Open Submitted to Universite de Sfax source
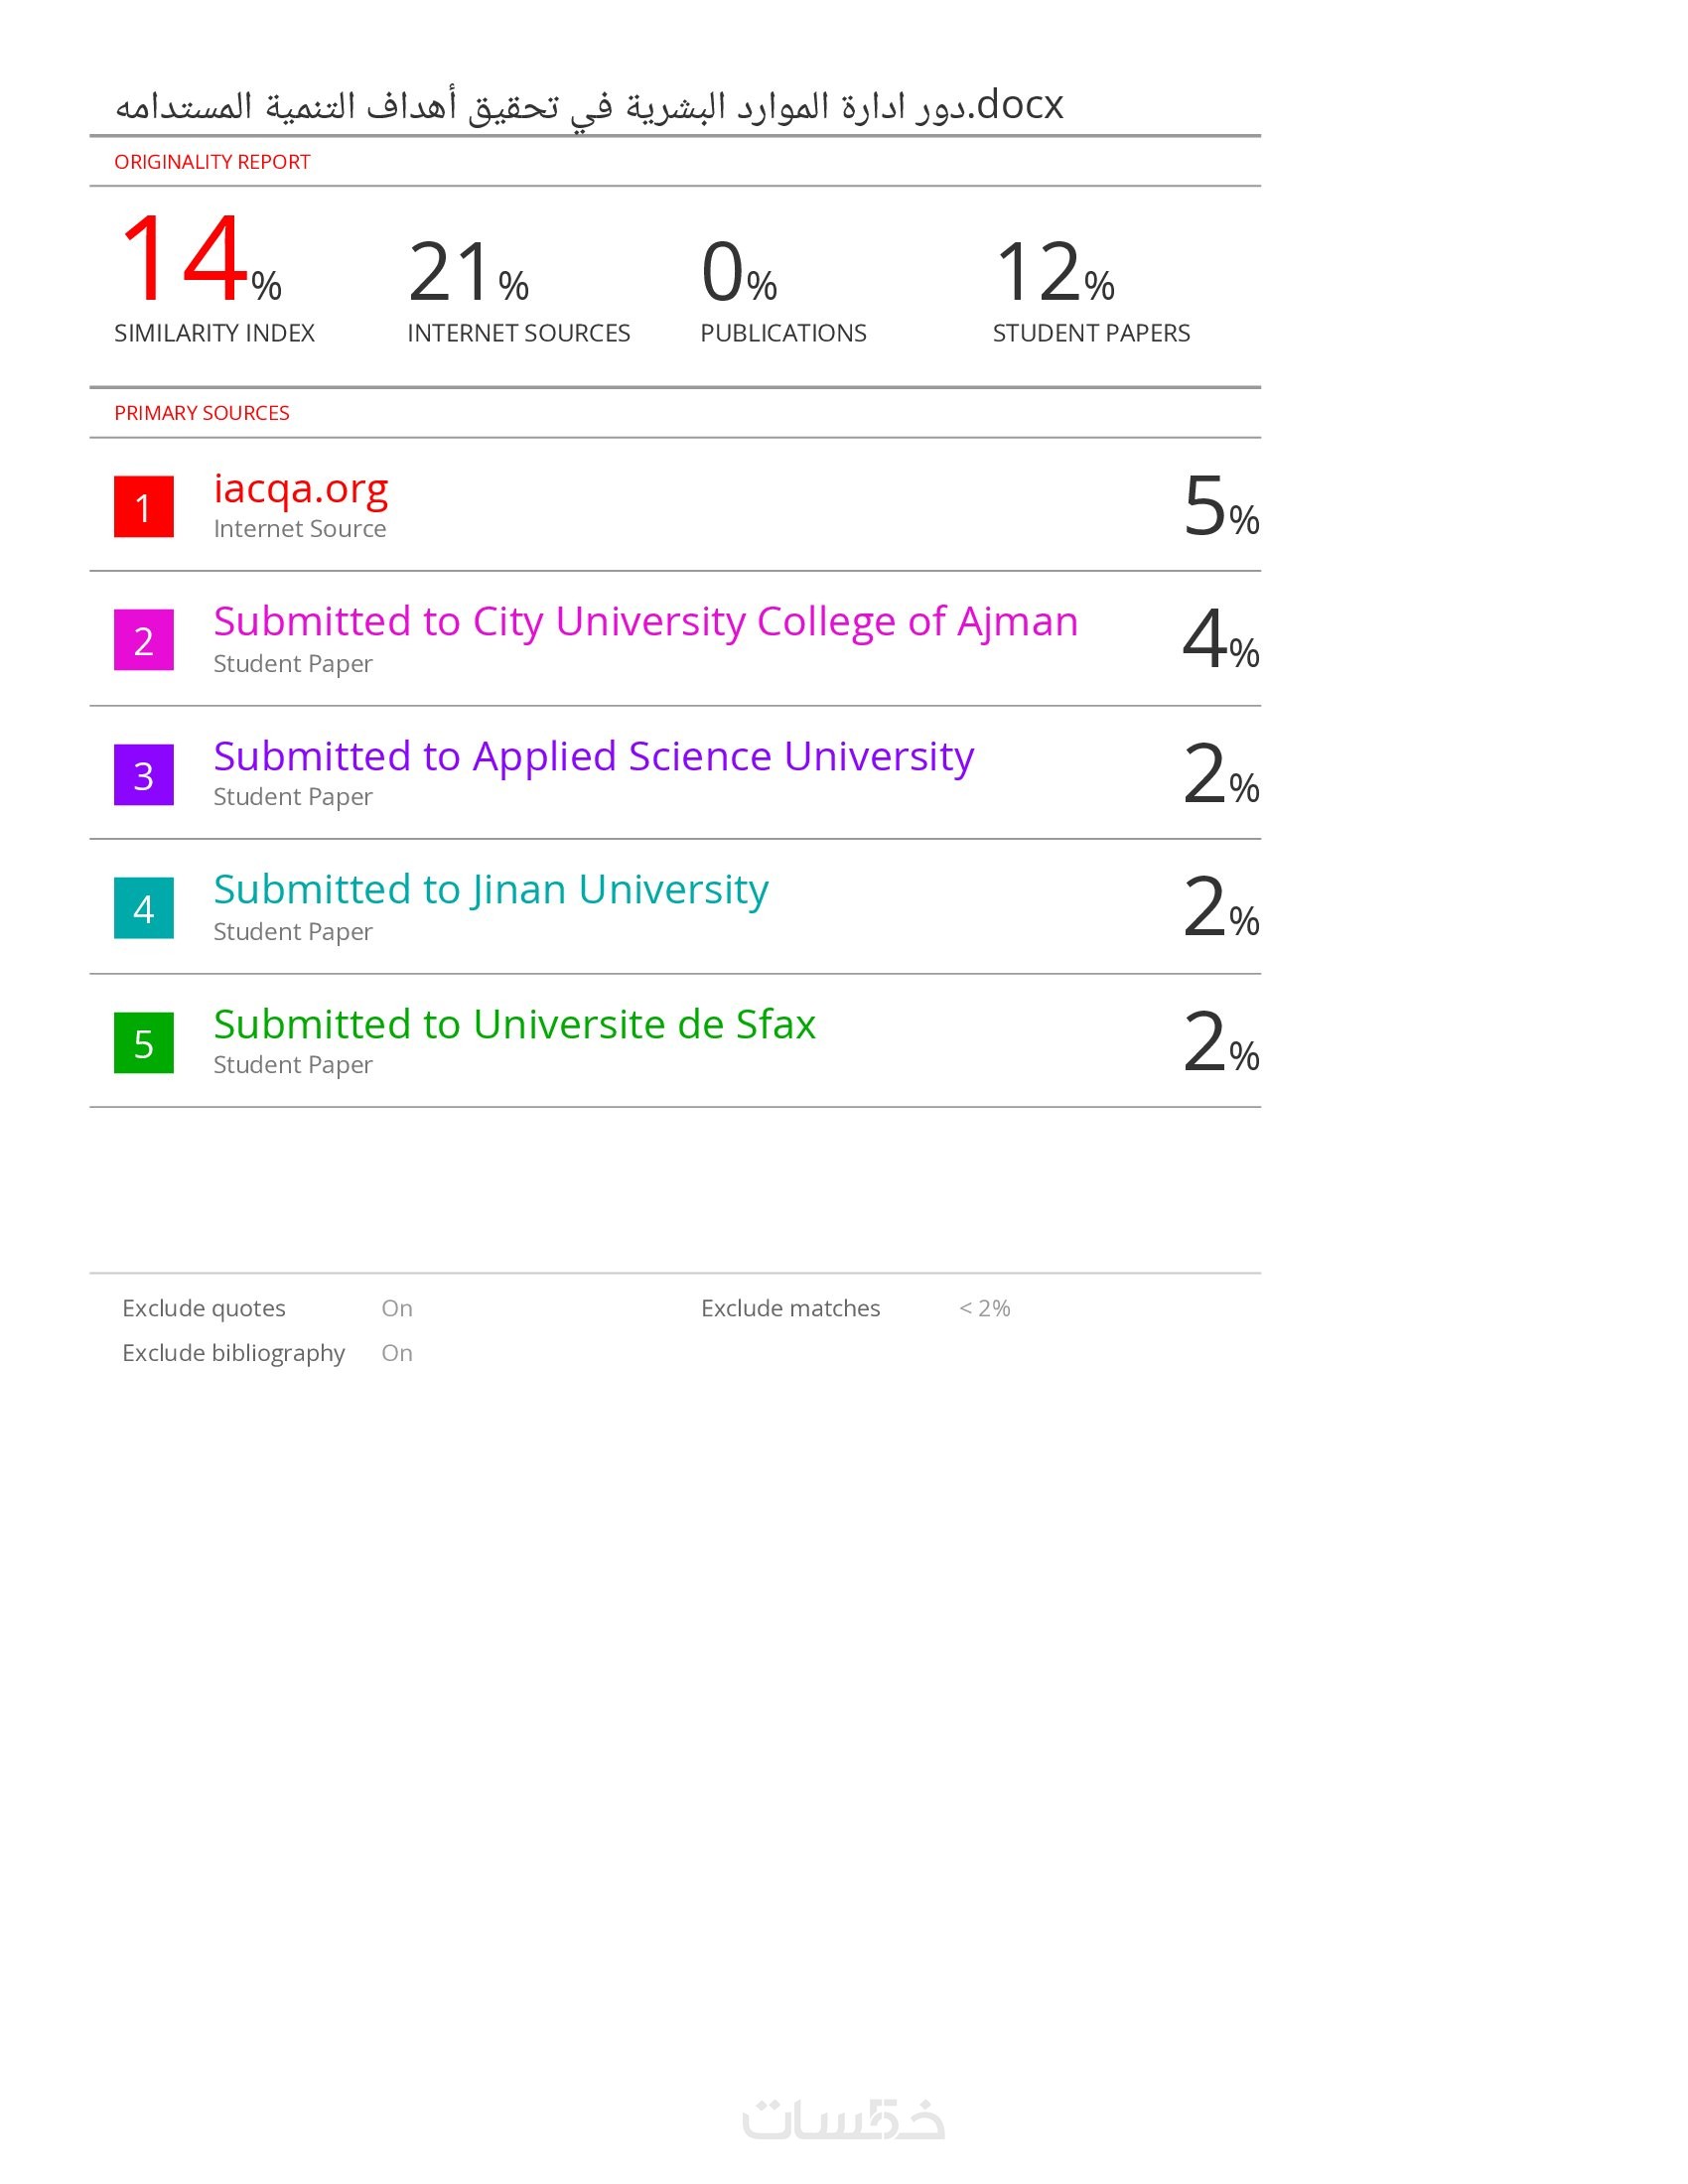Image resolution: width=1688 pixels, height=2184 pixels. coord(514,1024)
